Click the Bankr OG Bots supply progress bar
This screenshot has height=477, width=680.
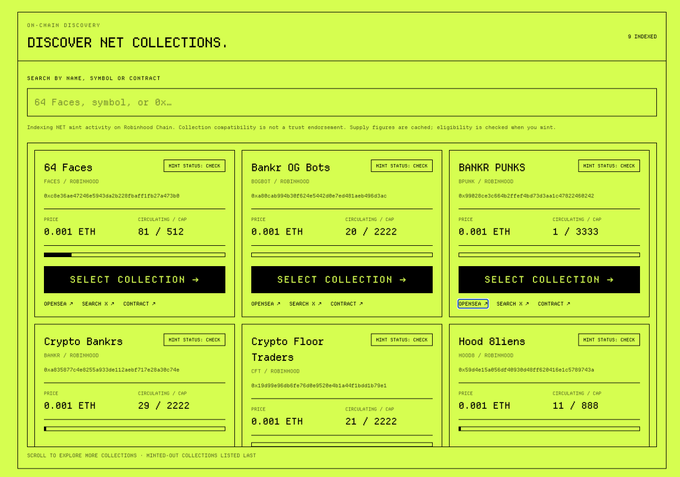pos(342,255)
